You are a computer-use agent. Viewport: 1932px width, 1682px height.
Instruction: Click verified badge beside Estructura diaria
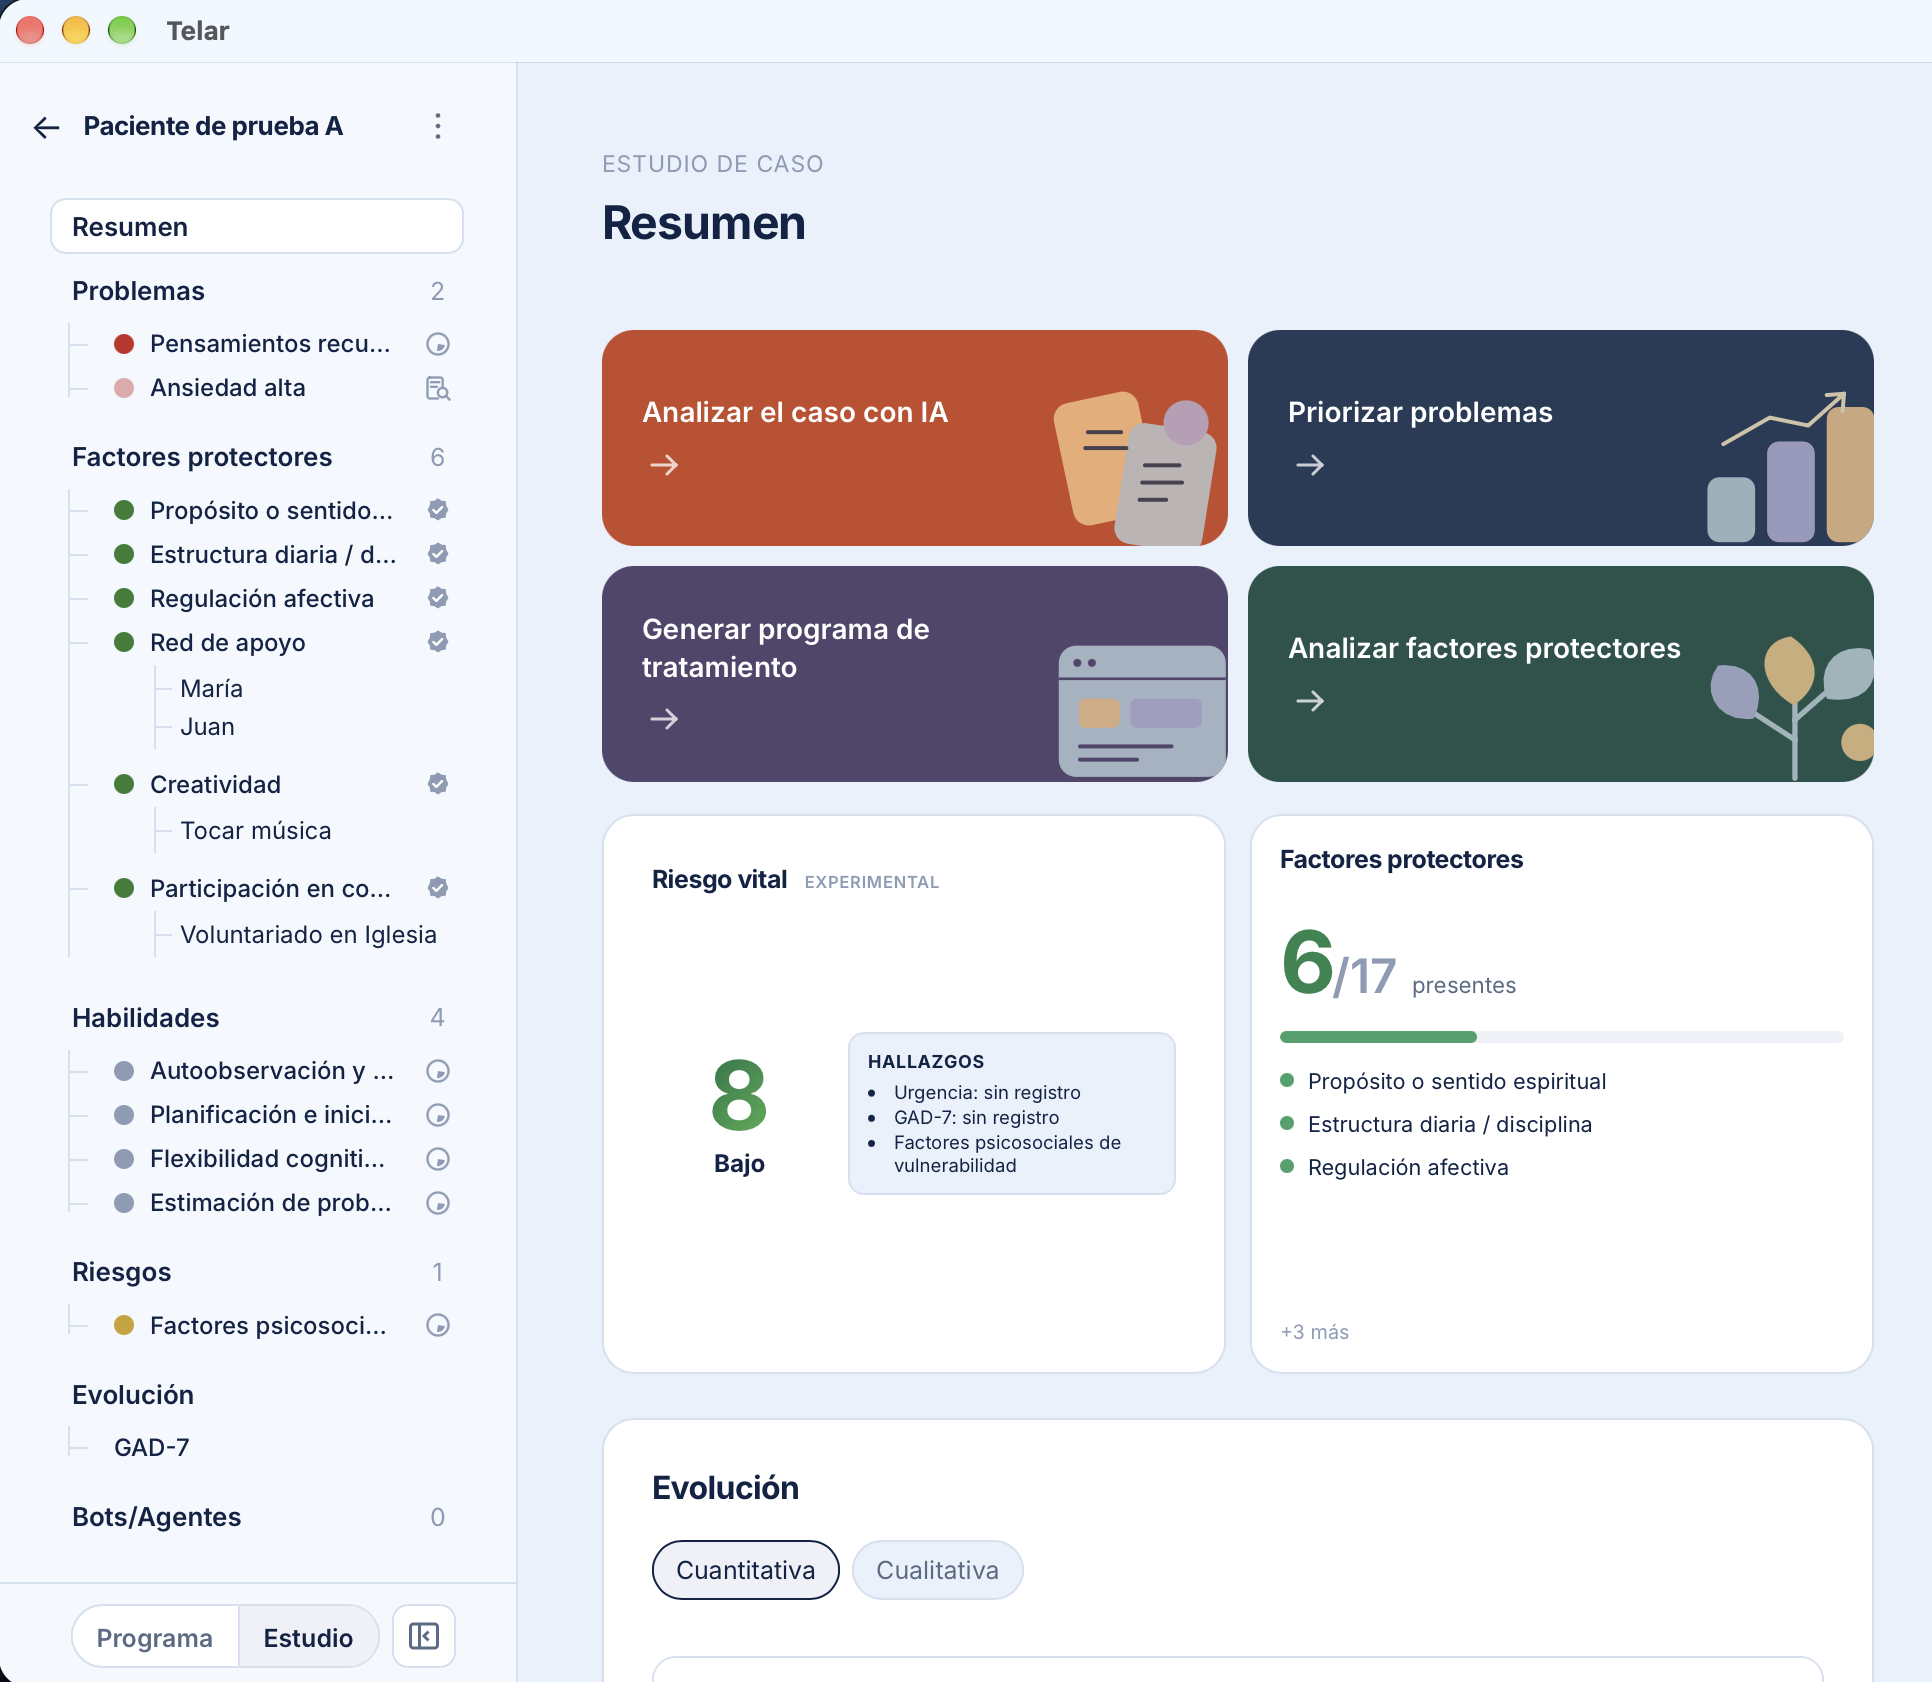(437, 554)
